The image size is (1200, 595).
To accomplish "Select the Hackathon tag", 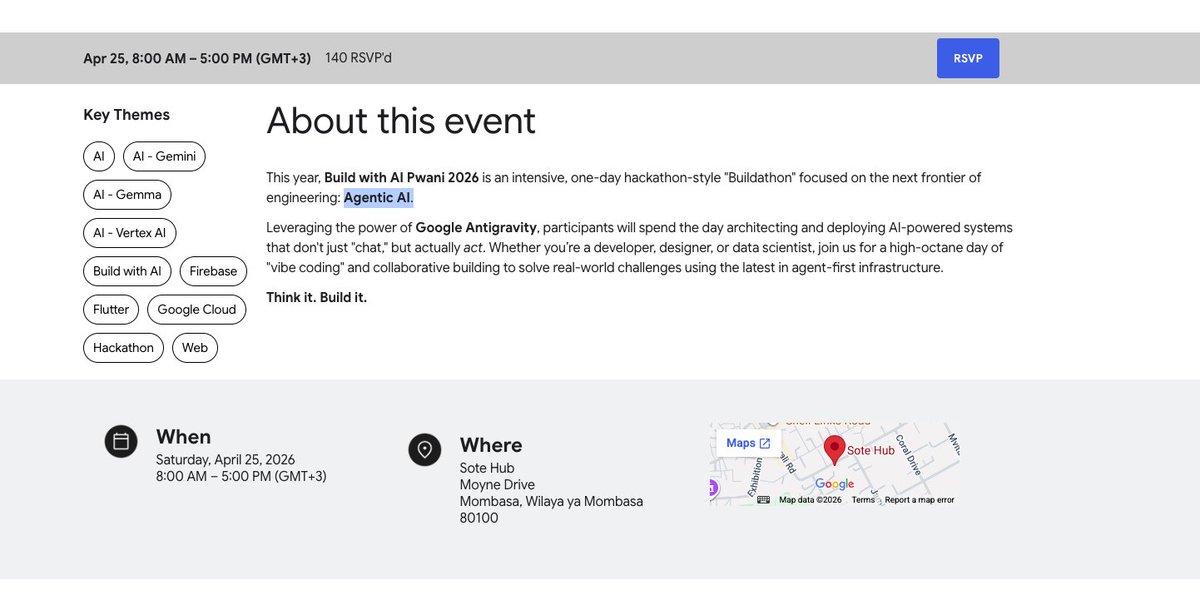I will (x=123, y=348).
